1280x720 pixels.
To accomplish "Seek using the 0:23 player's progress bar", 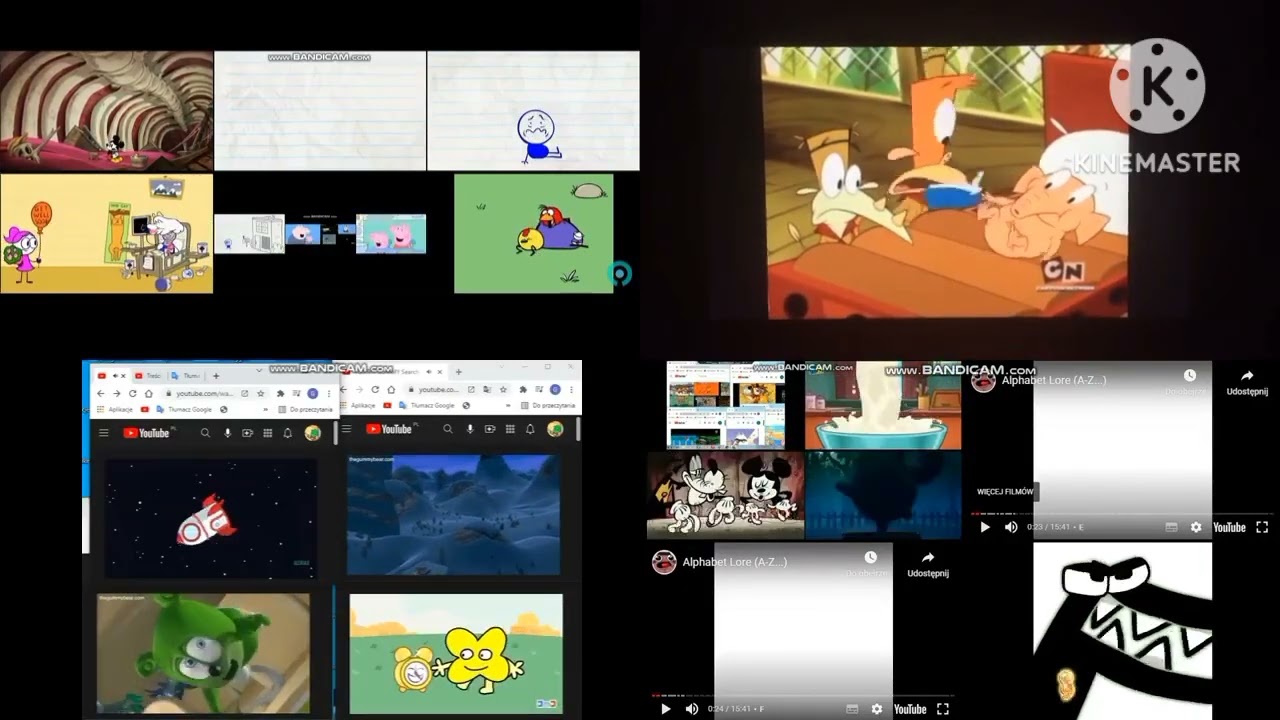I will 1122,513.
